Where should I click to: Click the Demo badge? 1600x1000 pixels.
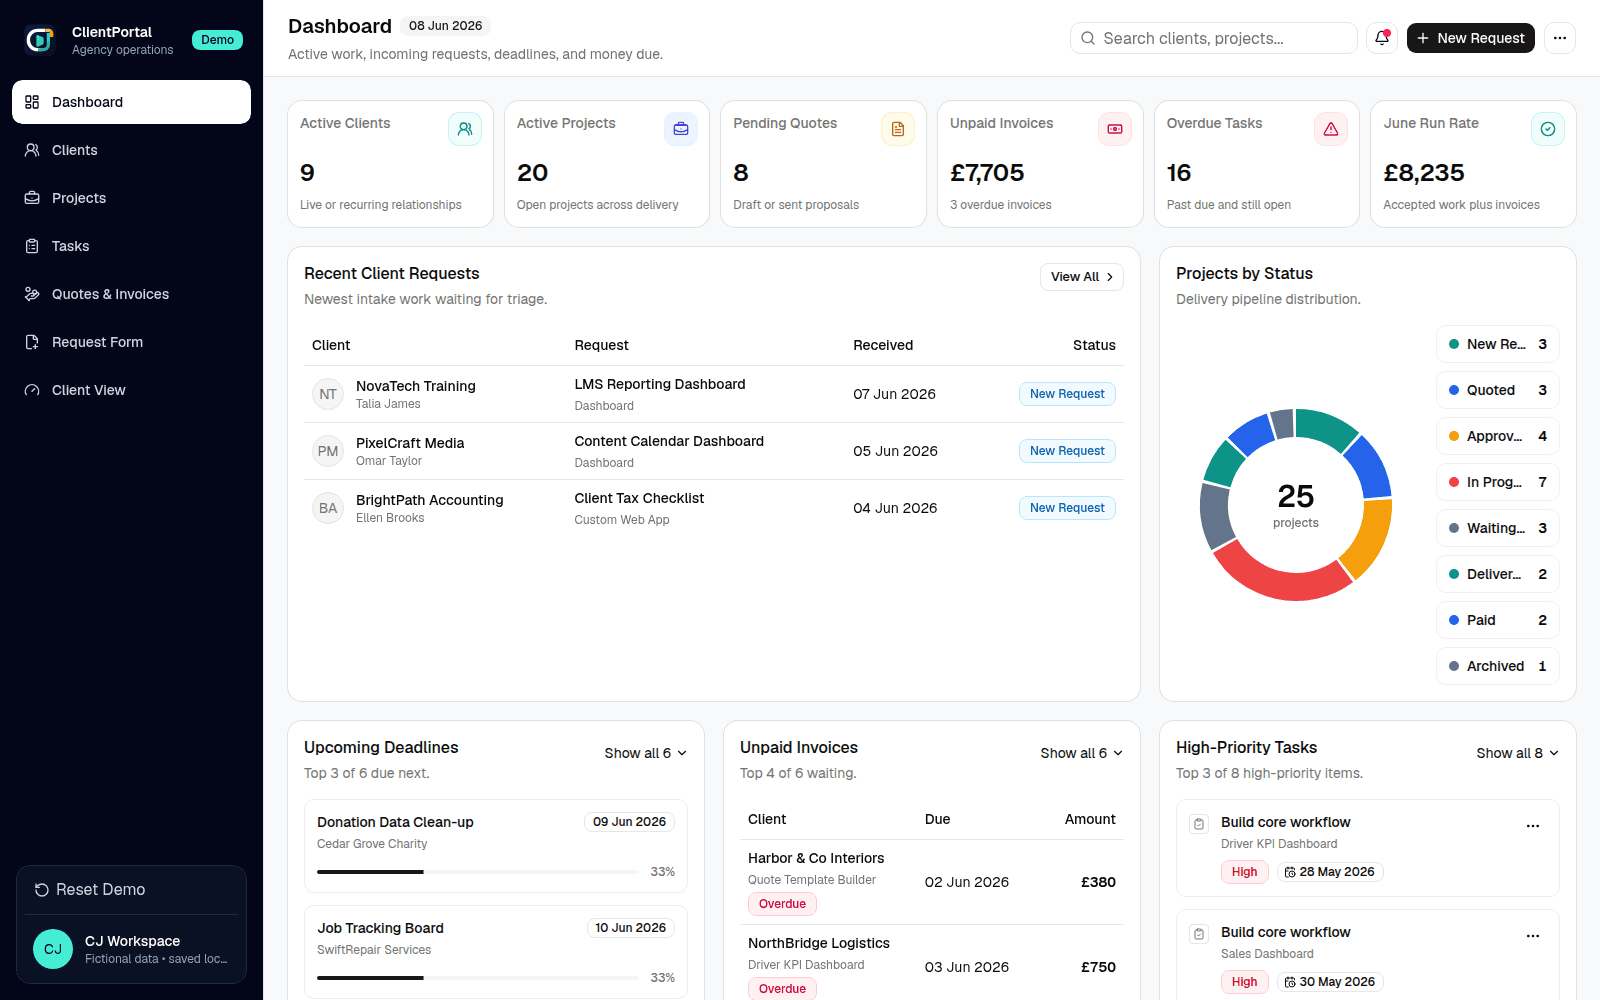217,40
